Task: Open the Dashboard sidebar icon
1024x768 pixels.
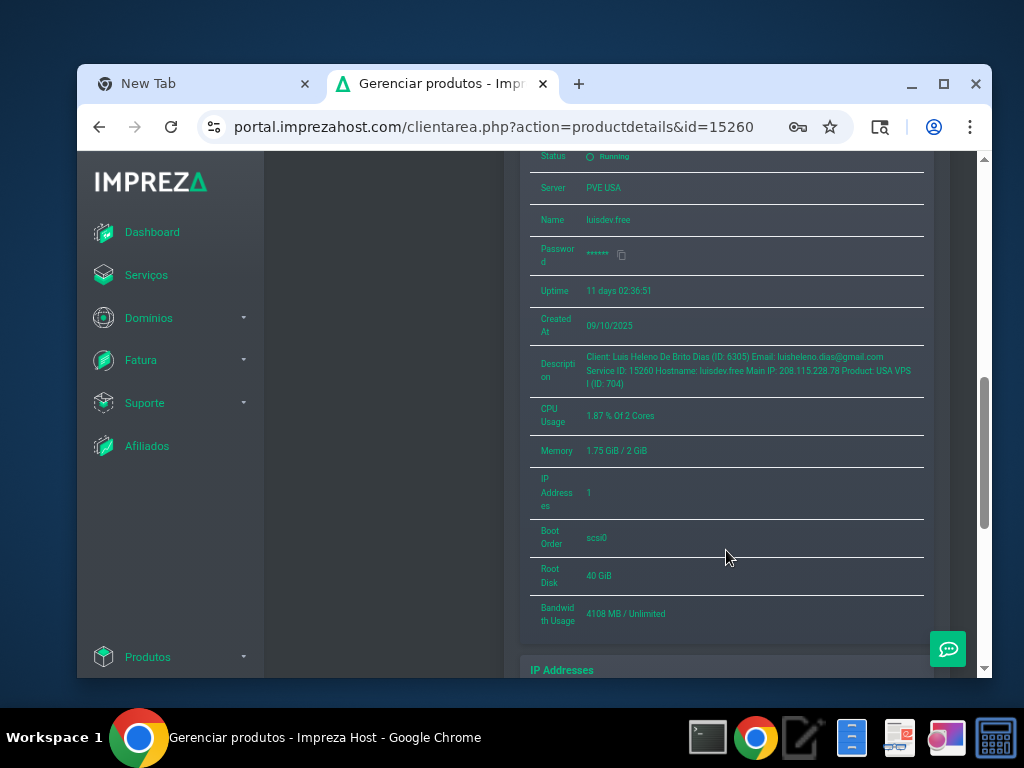Action: click(x=103, y=232)
